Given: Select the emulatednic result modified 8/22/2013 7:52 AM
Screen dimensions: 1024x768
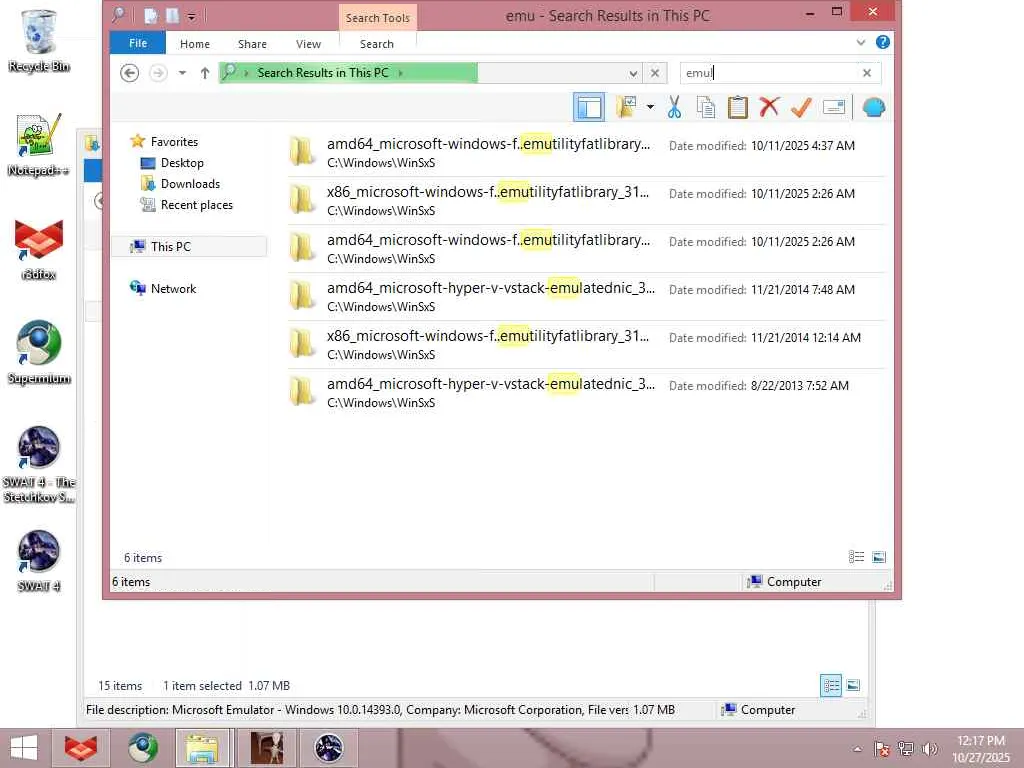Looking at the screenshot, I should (x=586, y=392).
